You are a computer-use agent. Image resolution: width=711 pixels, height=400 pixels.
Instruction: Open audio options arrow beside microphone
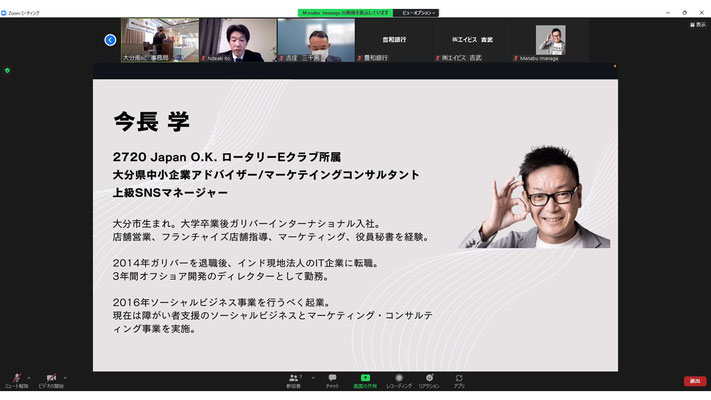point(29,377)
